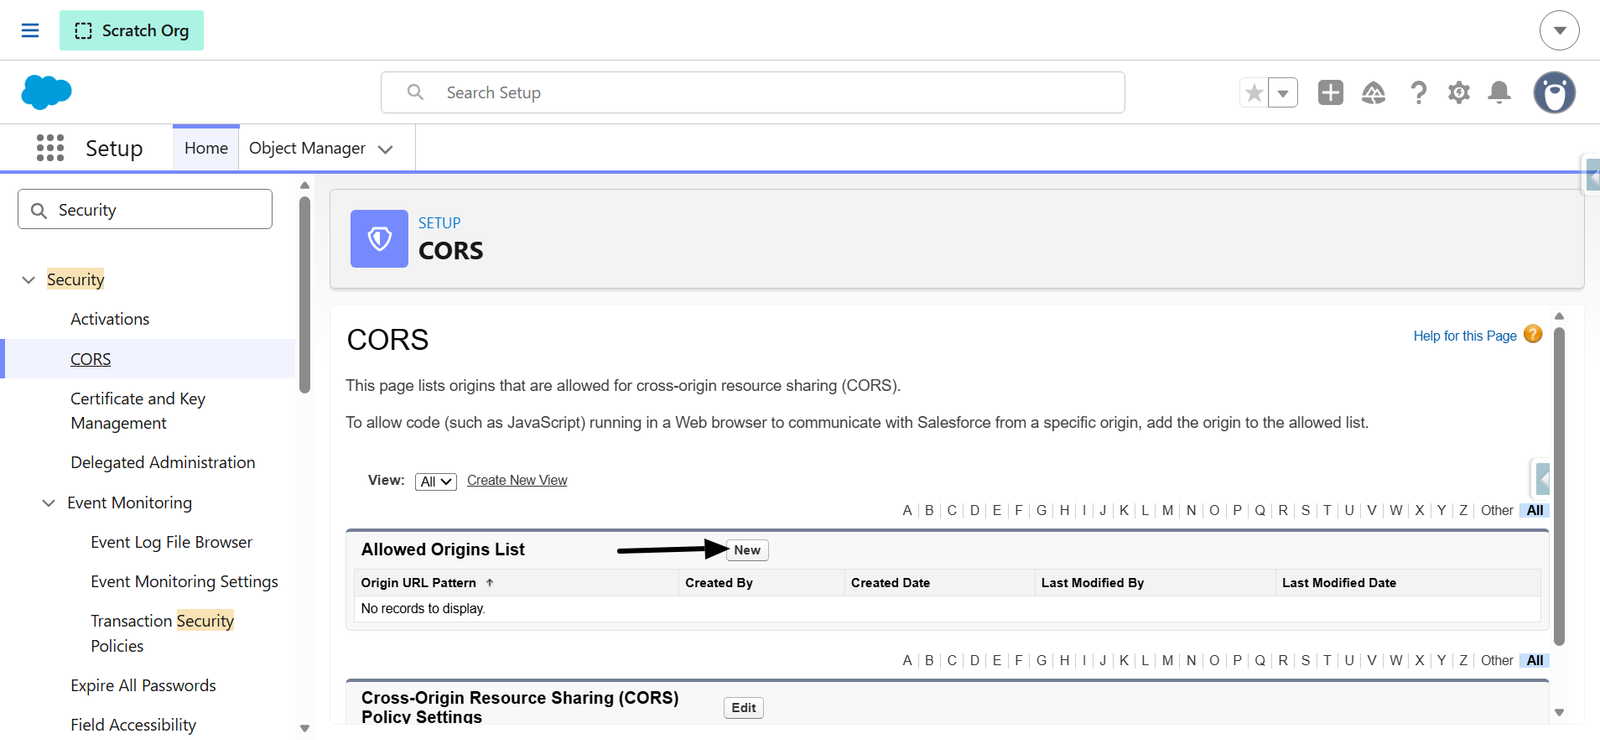1600x740 pixels.
Task: Open the App Launcher dots grid
Action: 50,148
